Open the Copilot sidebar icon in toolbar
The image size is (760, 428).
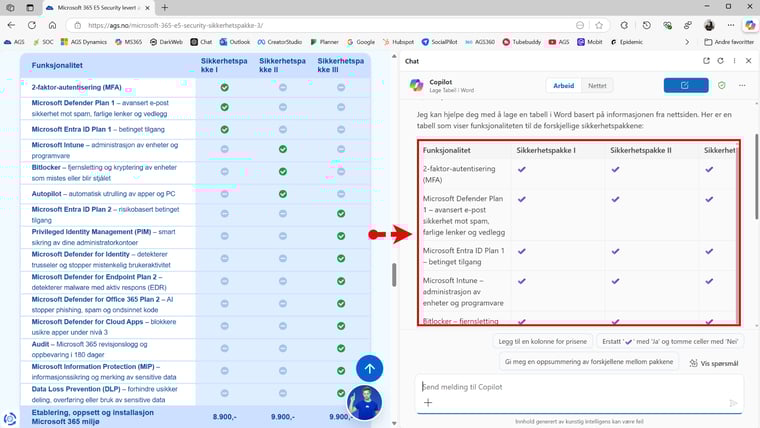point(750,25)
